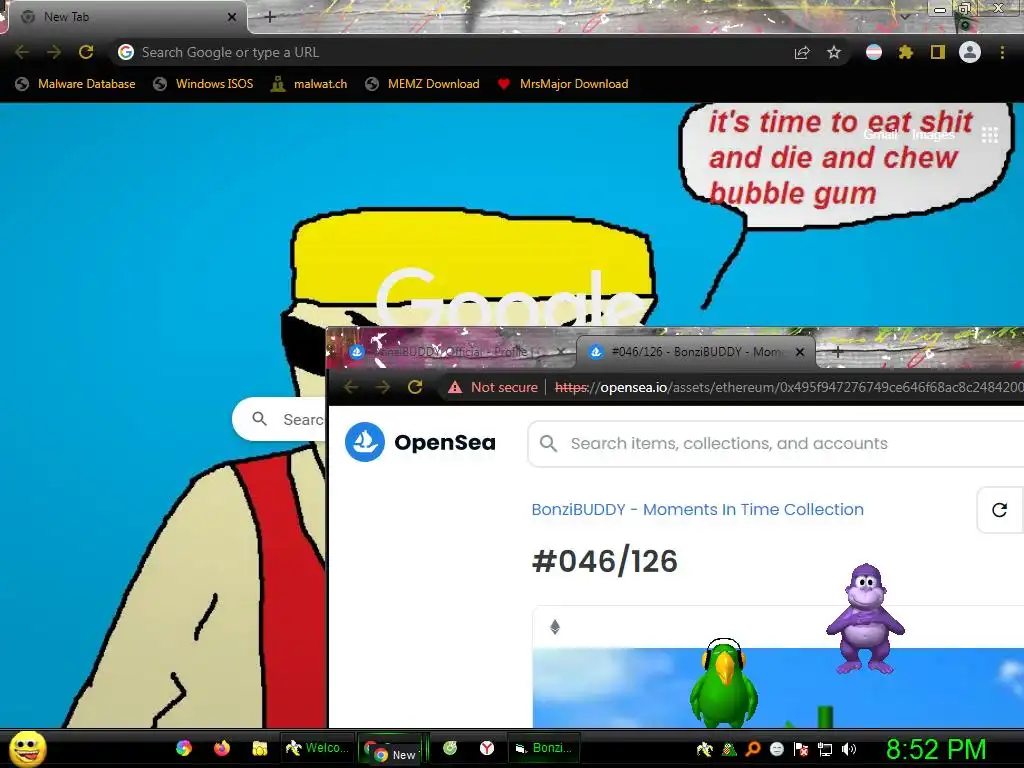
Task: Go back in the New Tab window
Action: coord(22,52)
